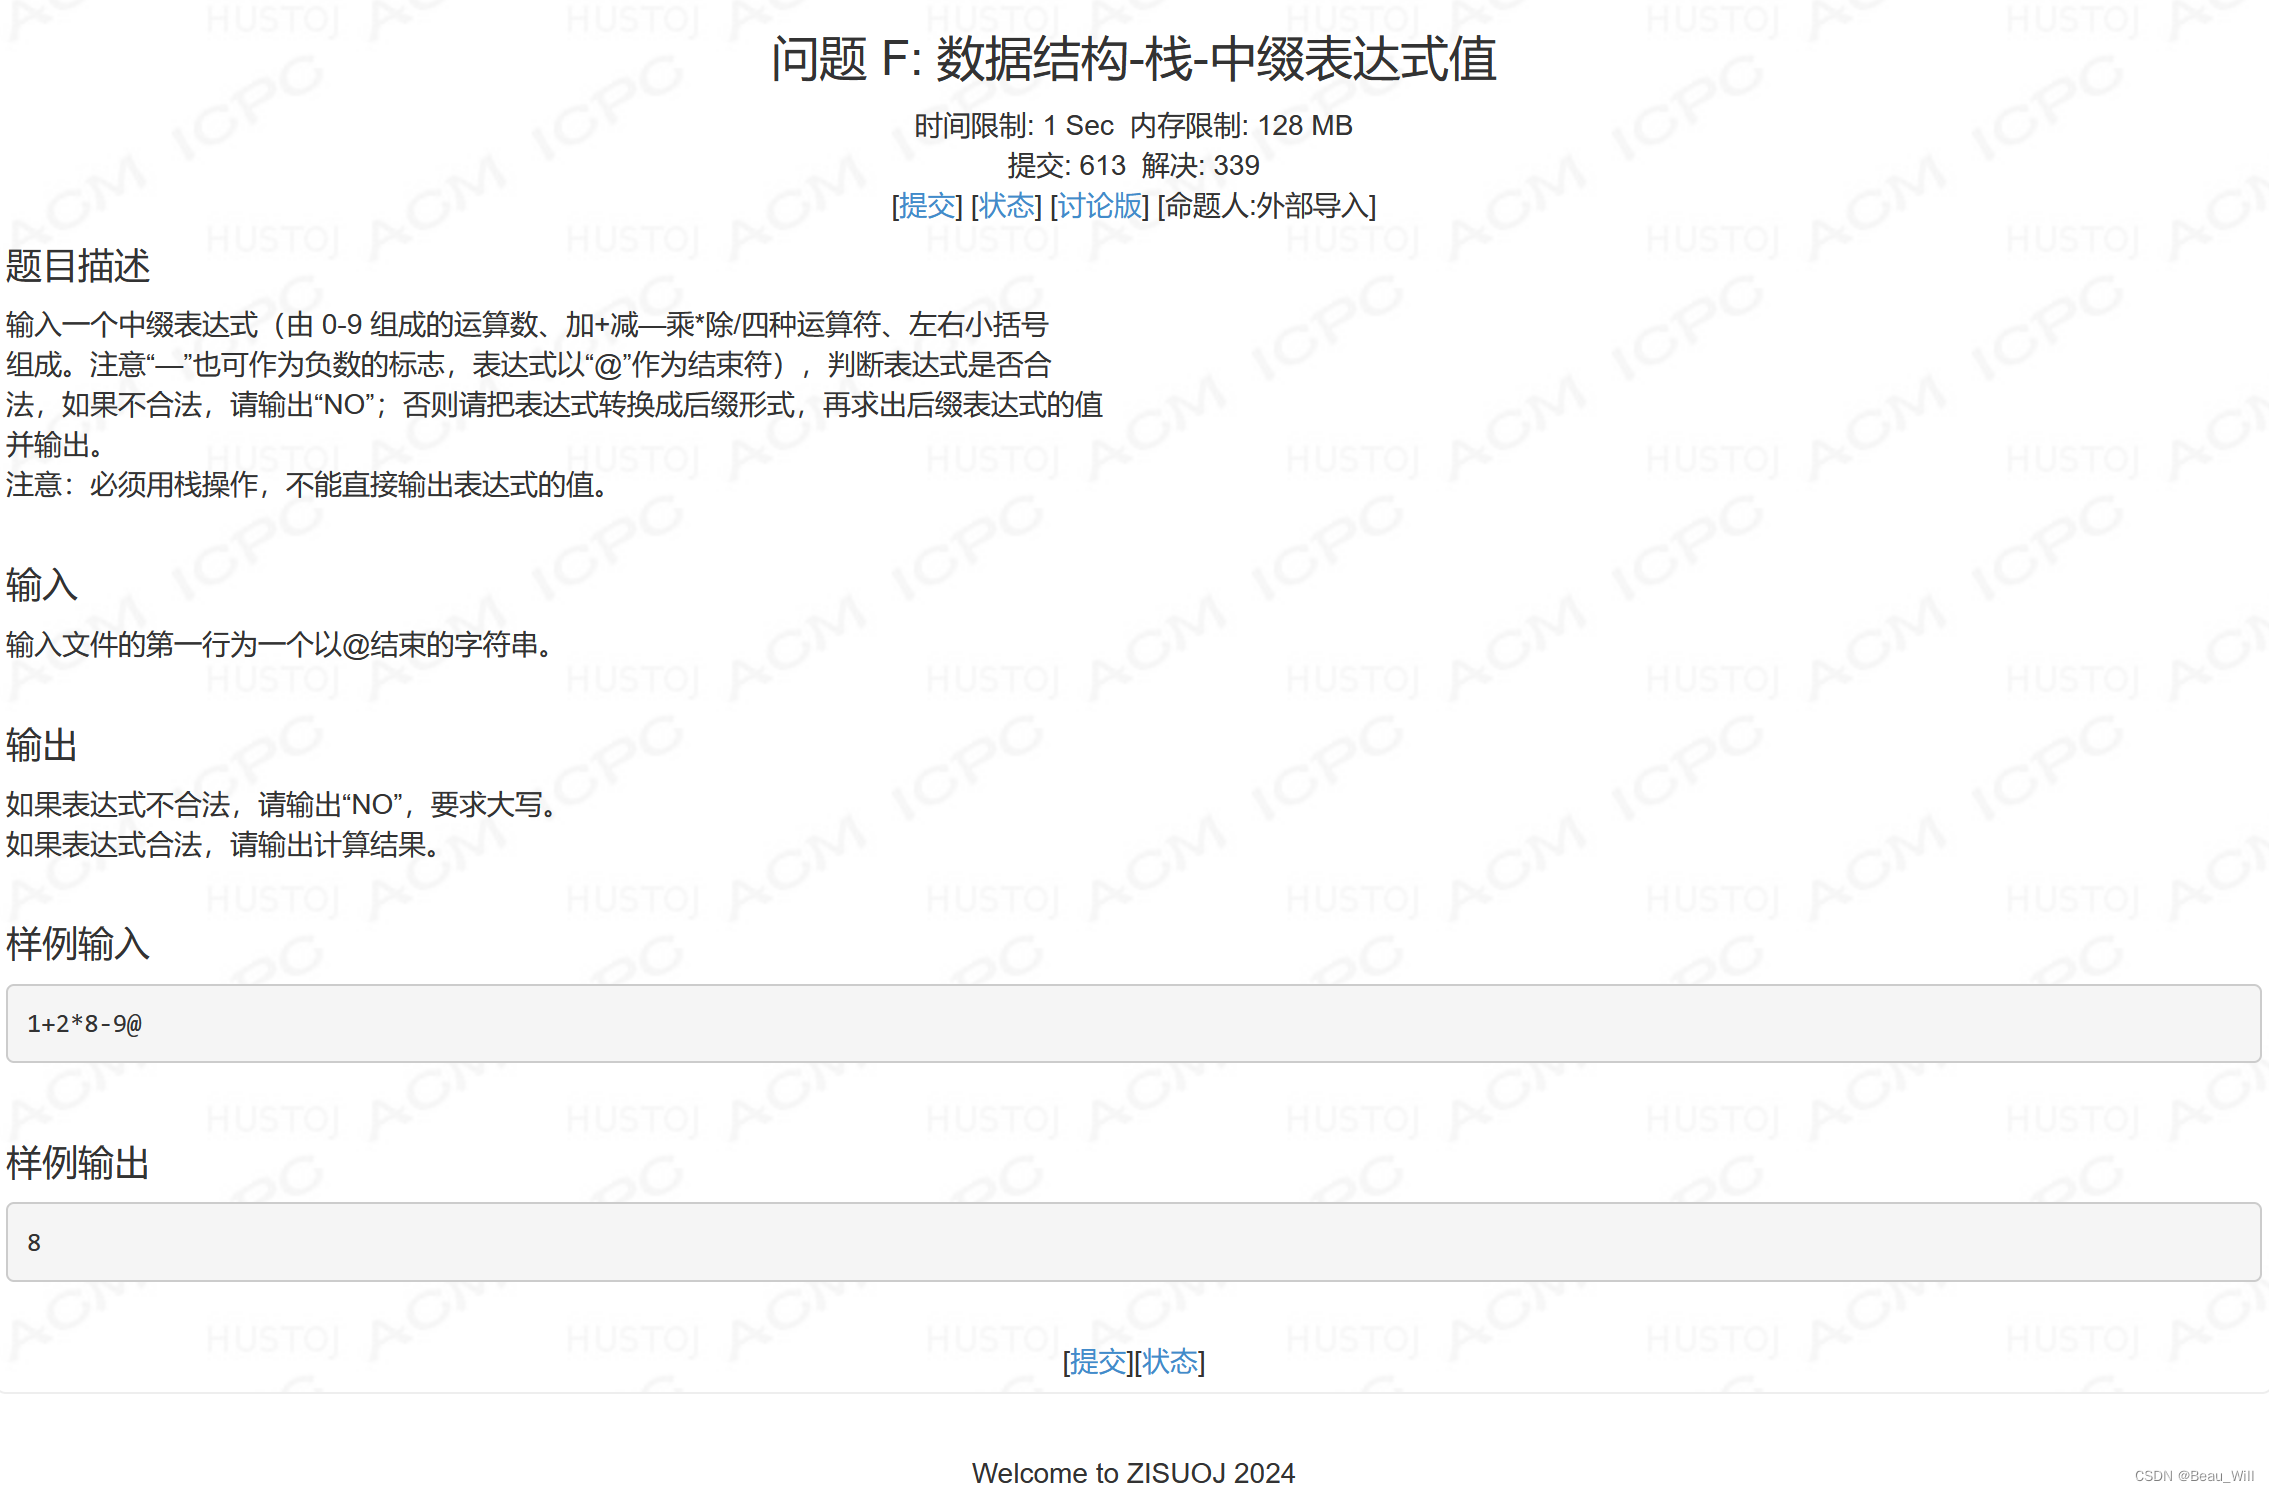The width and height of the screenshot is (2269, 1492).
Task: Click the Welcome to ZISUOJ 2024 footer
Action: [1133, 1473]
